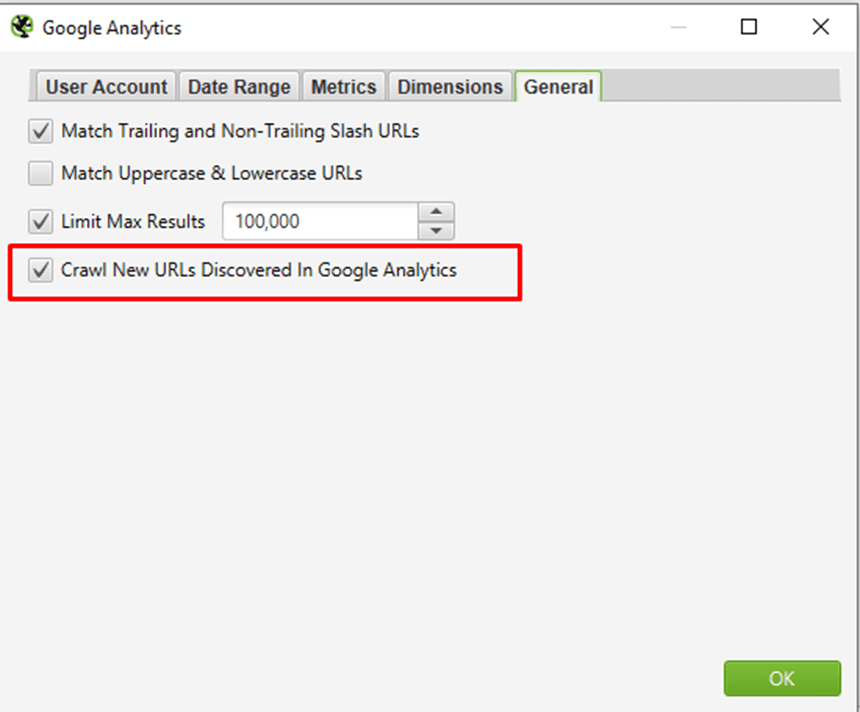This screenshot has height=712, width=860.
Task: Minimize the Google Analytics window
Action: (x=678, y=26)
